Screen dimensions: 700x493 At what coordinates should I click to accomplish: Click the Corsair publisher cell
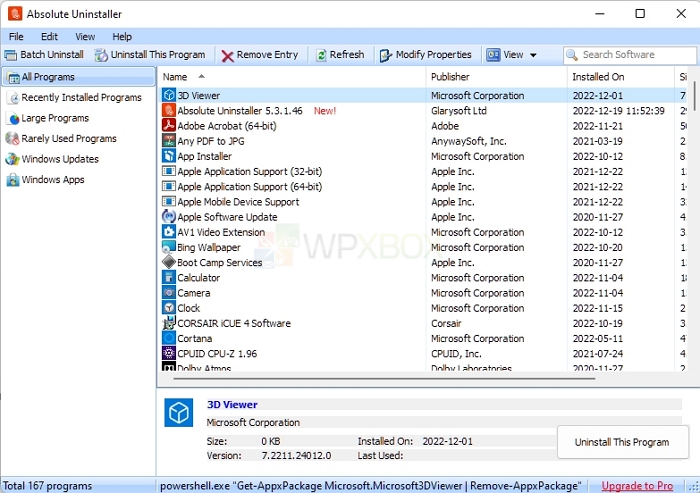[x=446, y=323]
